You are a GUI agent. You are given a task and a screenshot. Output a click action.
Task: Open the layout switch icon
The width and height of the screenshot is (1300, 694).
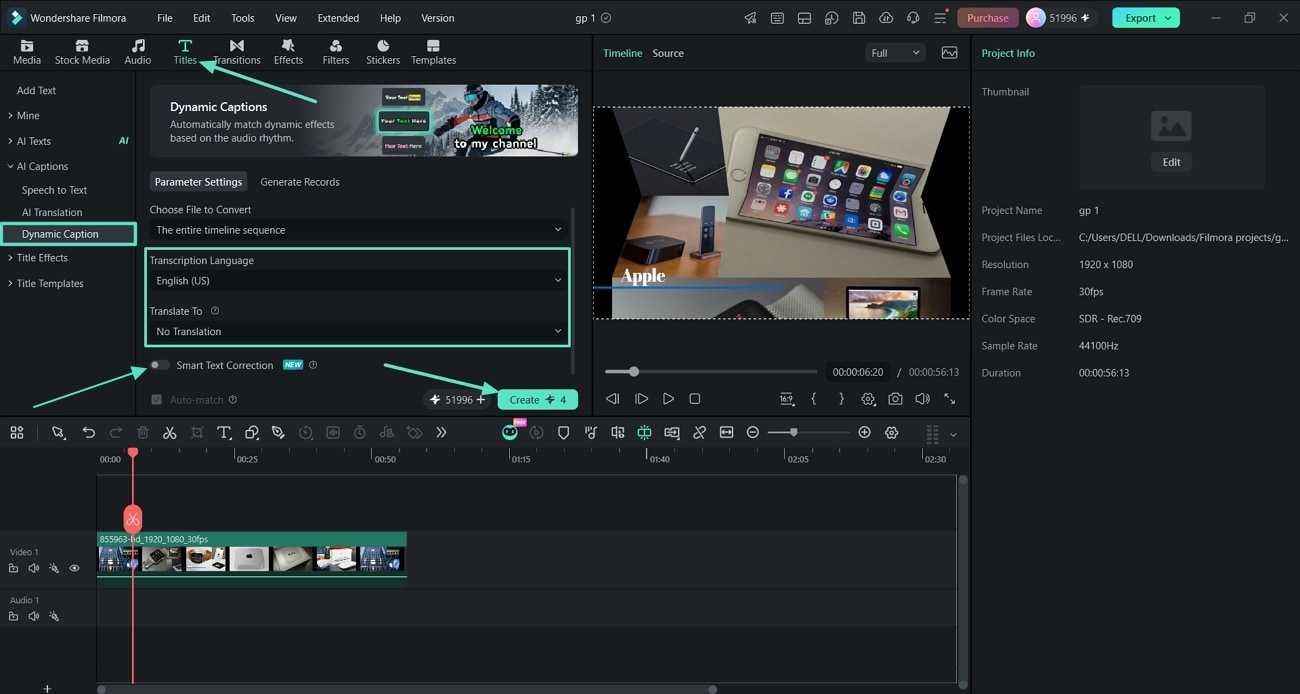point(805,18)
